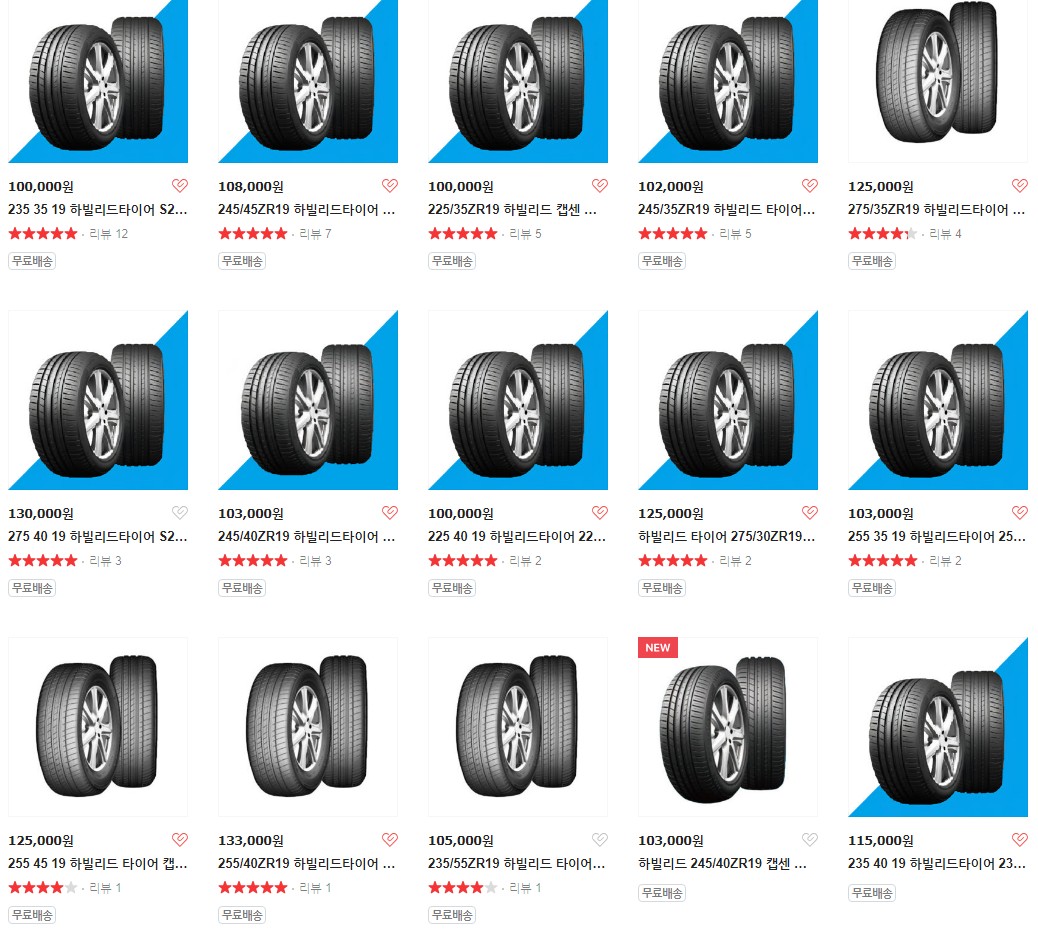1038x942 pixels.
Task: Click 무료배송 badge under 275 40 19 tire
Action: (x=32, y=588)
